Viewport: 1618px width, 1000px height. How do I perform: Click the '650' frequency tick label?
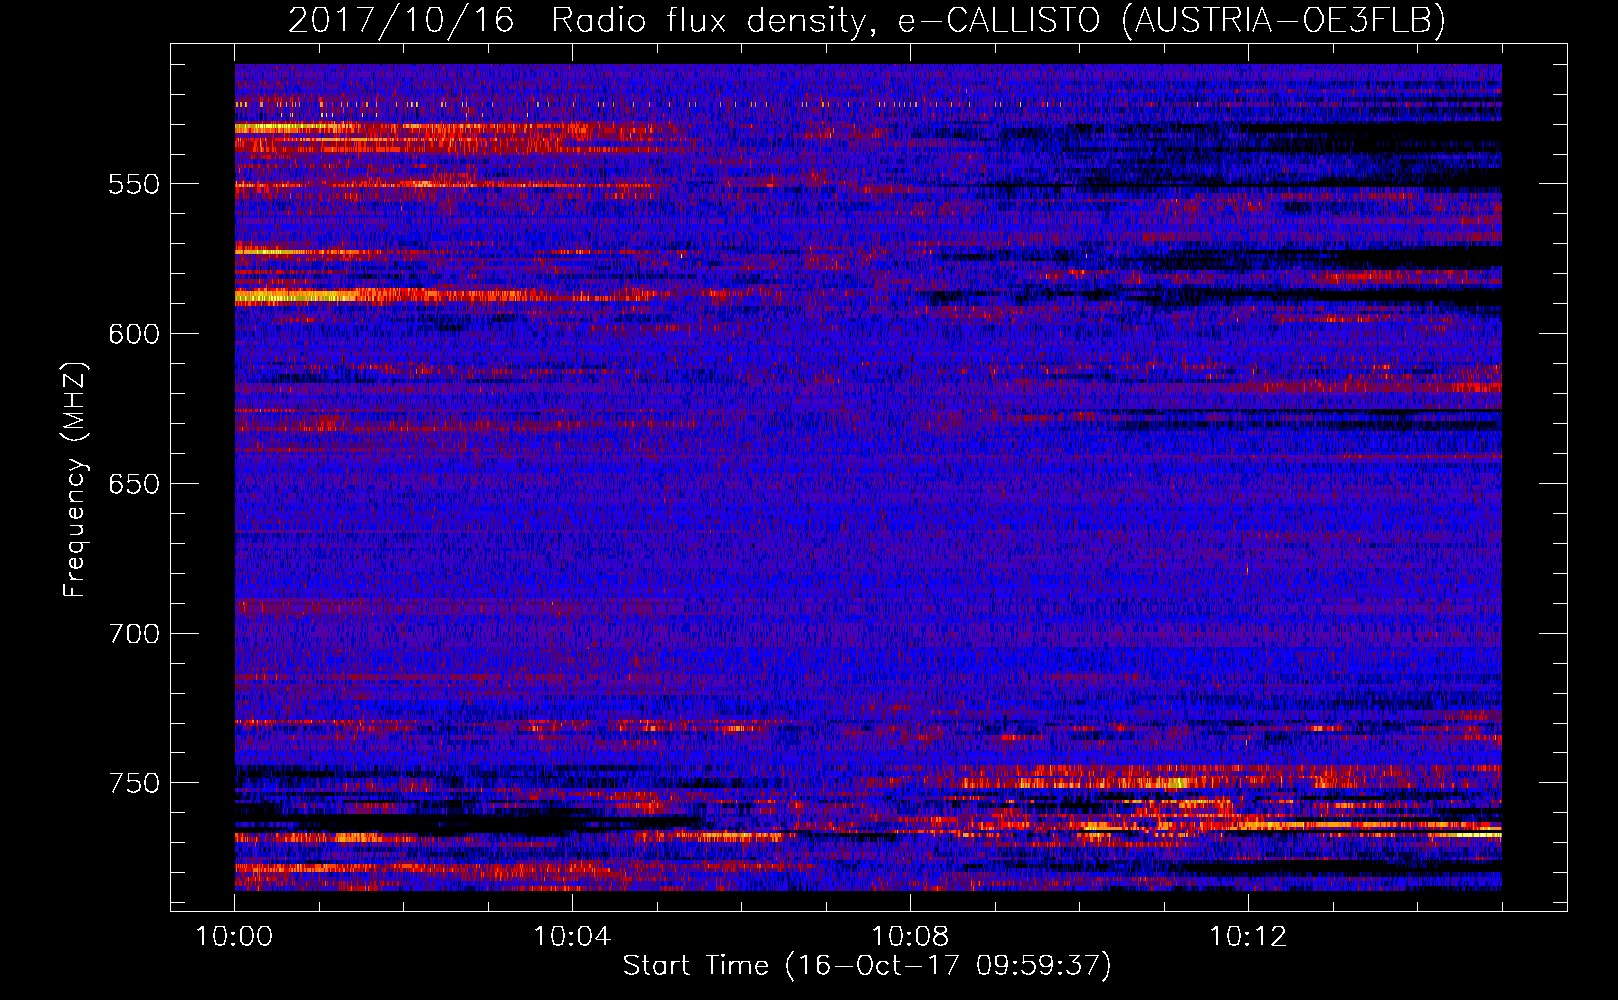134,484
